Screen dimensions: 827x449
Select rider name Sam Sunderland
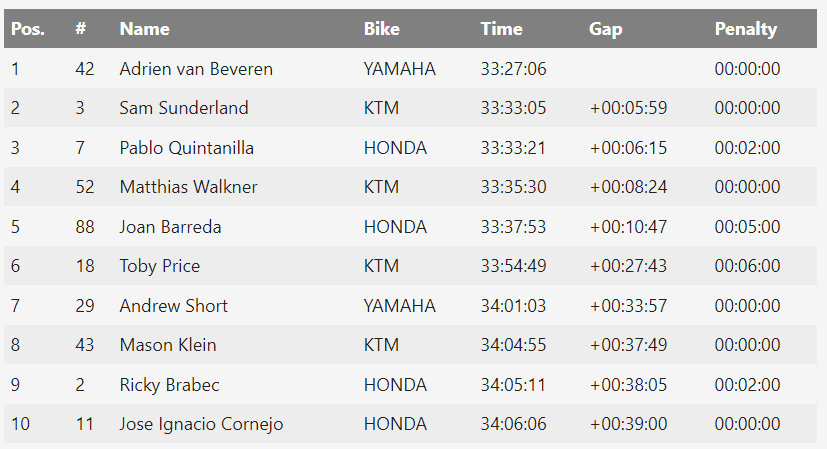(184, 108)
